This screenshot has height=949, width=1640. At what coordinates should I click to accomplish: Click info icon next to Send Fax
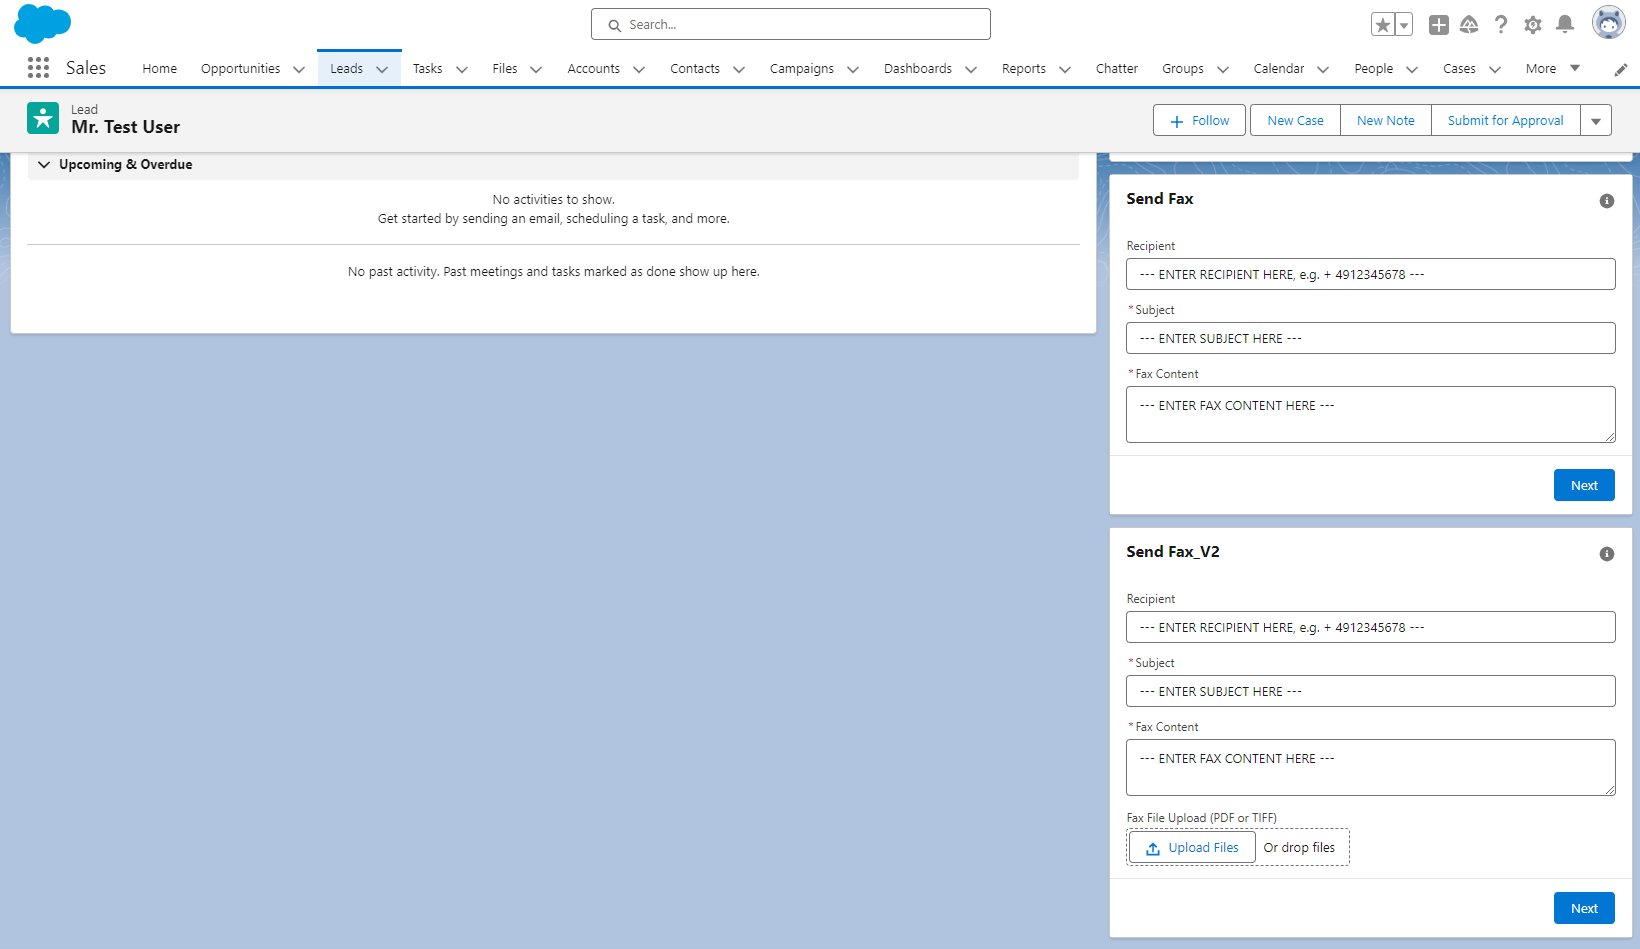pos(1606,201)
